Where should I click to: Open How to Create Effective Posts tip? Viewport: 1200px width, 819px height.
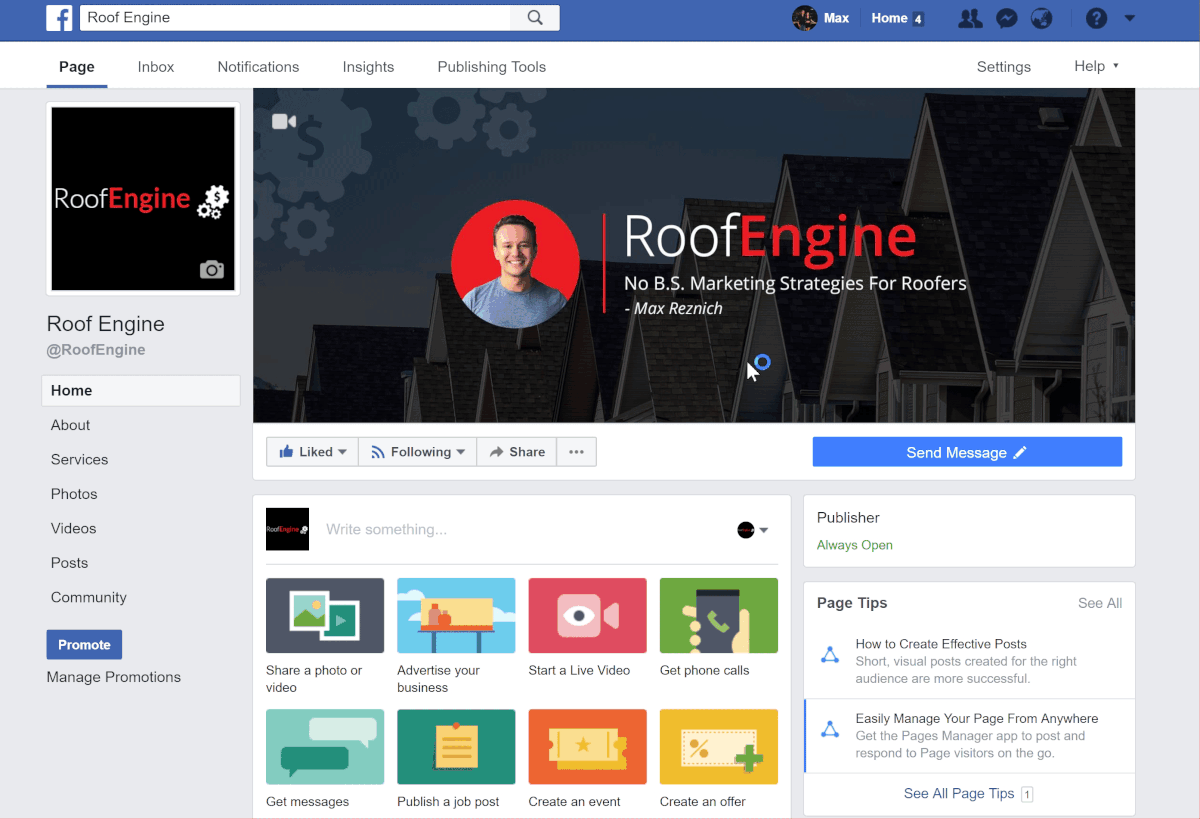[941, 644]
